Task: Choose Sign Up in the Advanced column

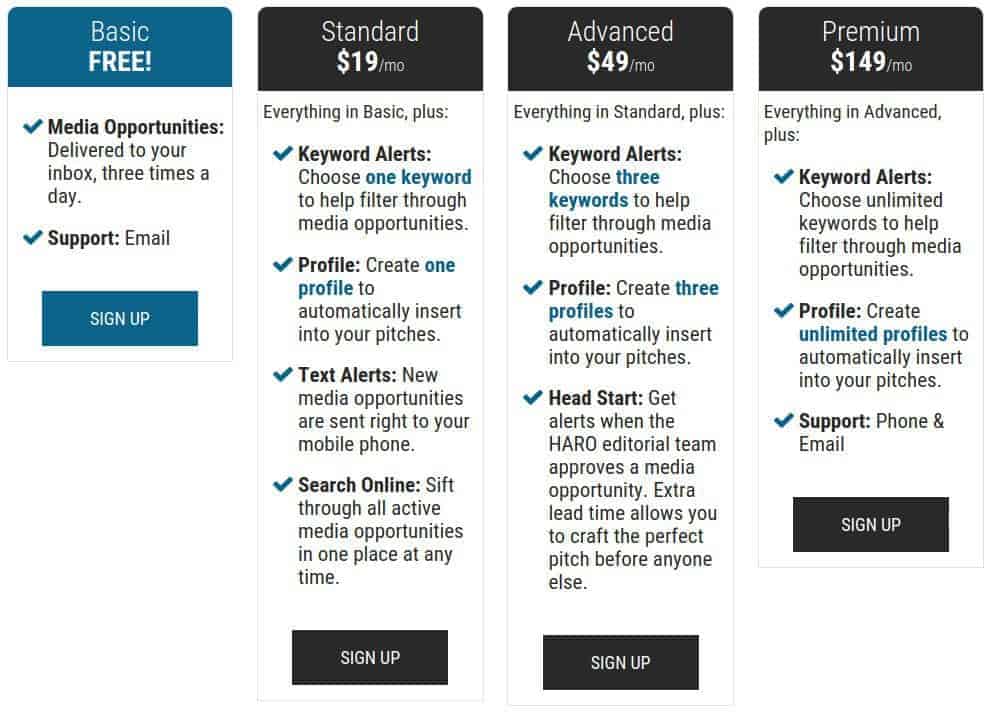Action: click(x=620, y=662)
